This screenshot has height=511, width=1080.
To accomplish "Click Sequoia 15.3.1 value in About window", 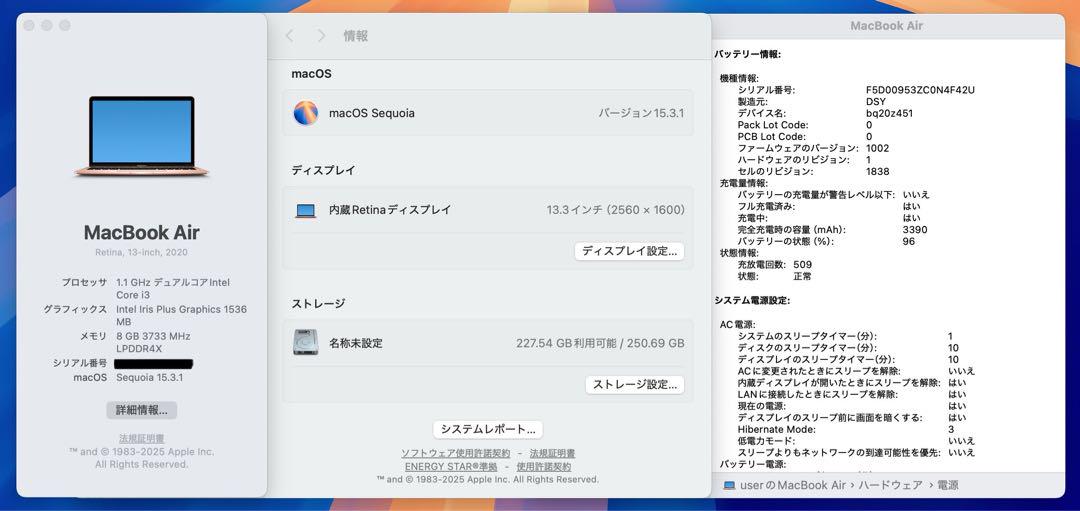I will coord(149,377).
